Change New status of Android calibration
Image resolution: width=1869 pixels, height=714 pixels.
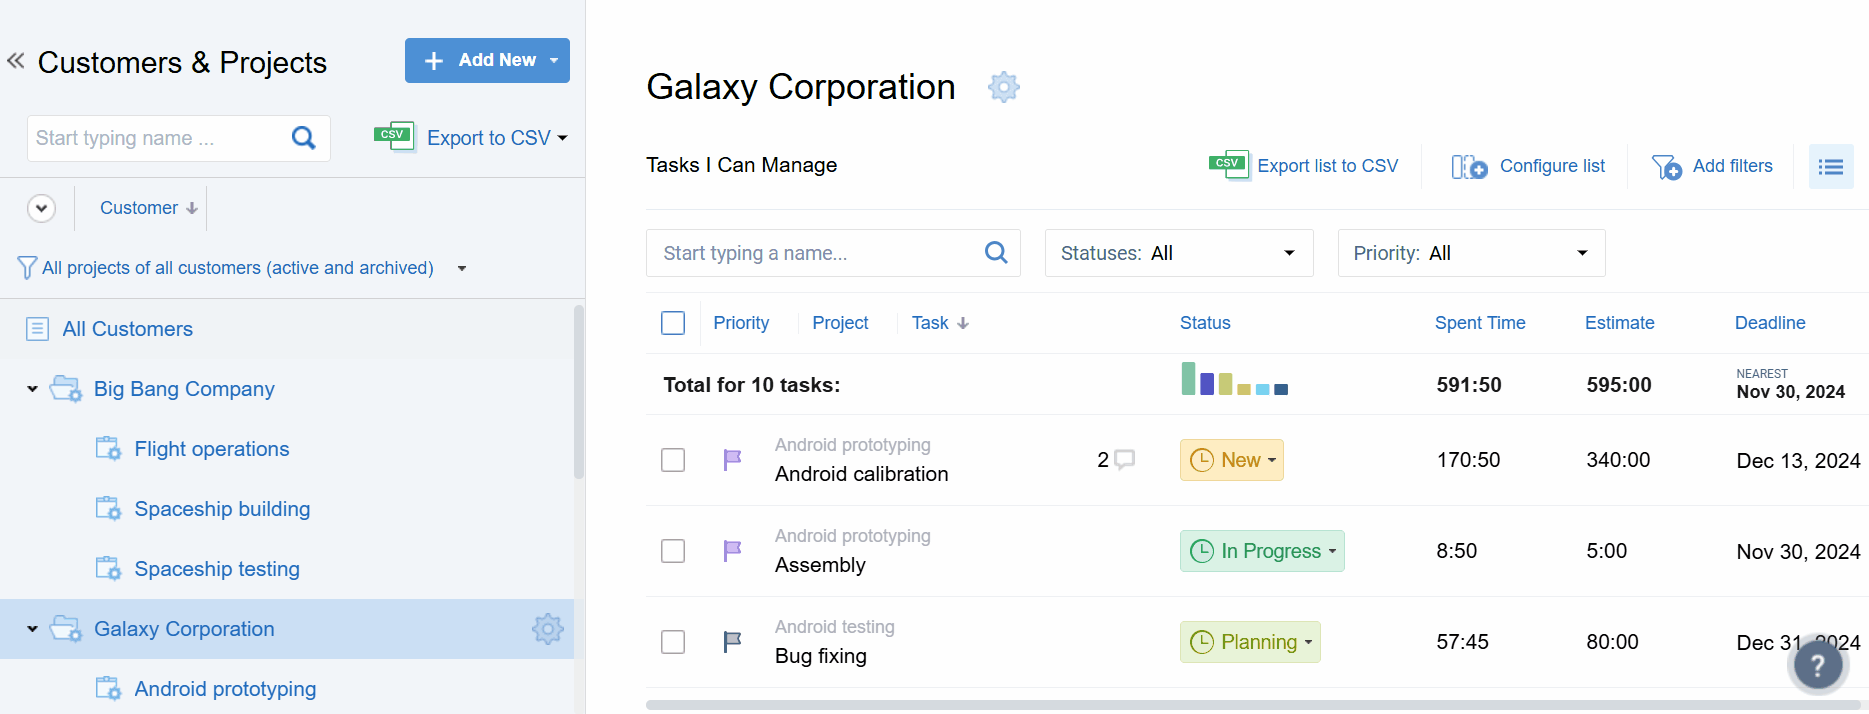[1232, 460]
